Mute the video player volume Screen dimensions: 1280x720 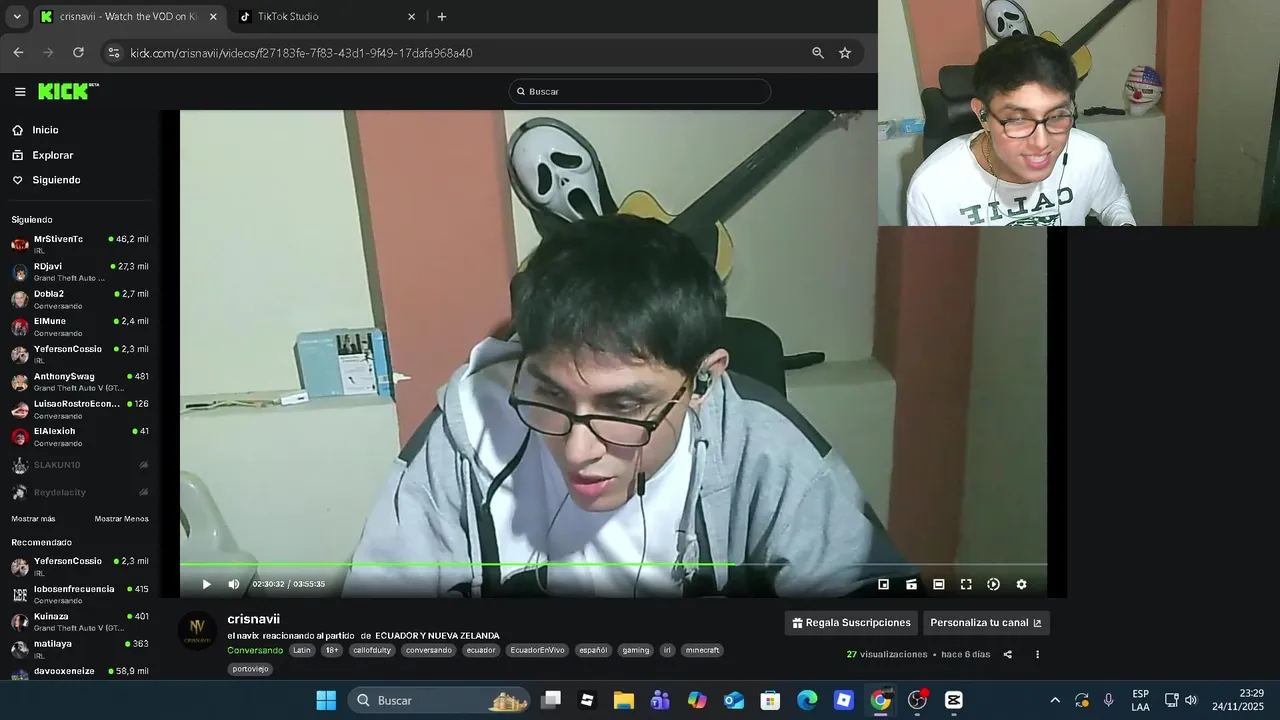click(x=234, y=584)
